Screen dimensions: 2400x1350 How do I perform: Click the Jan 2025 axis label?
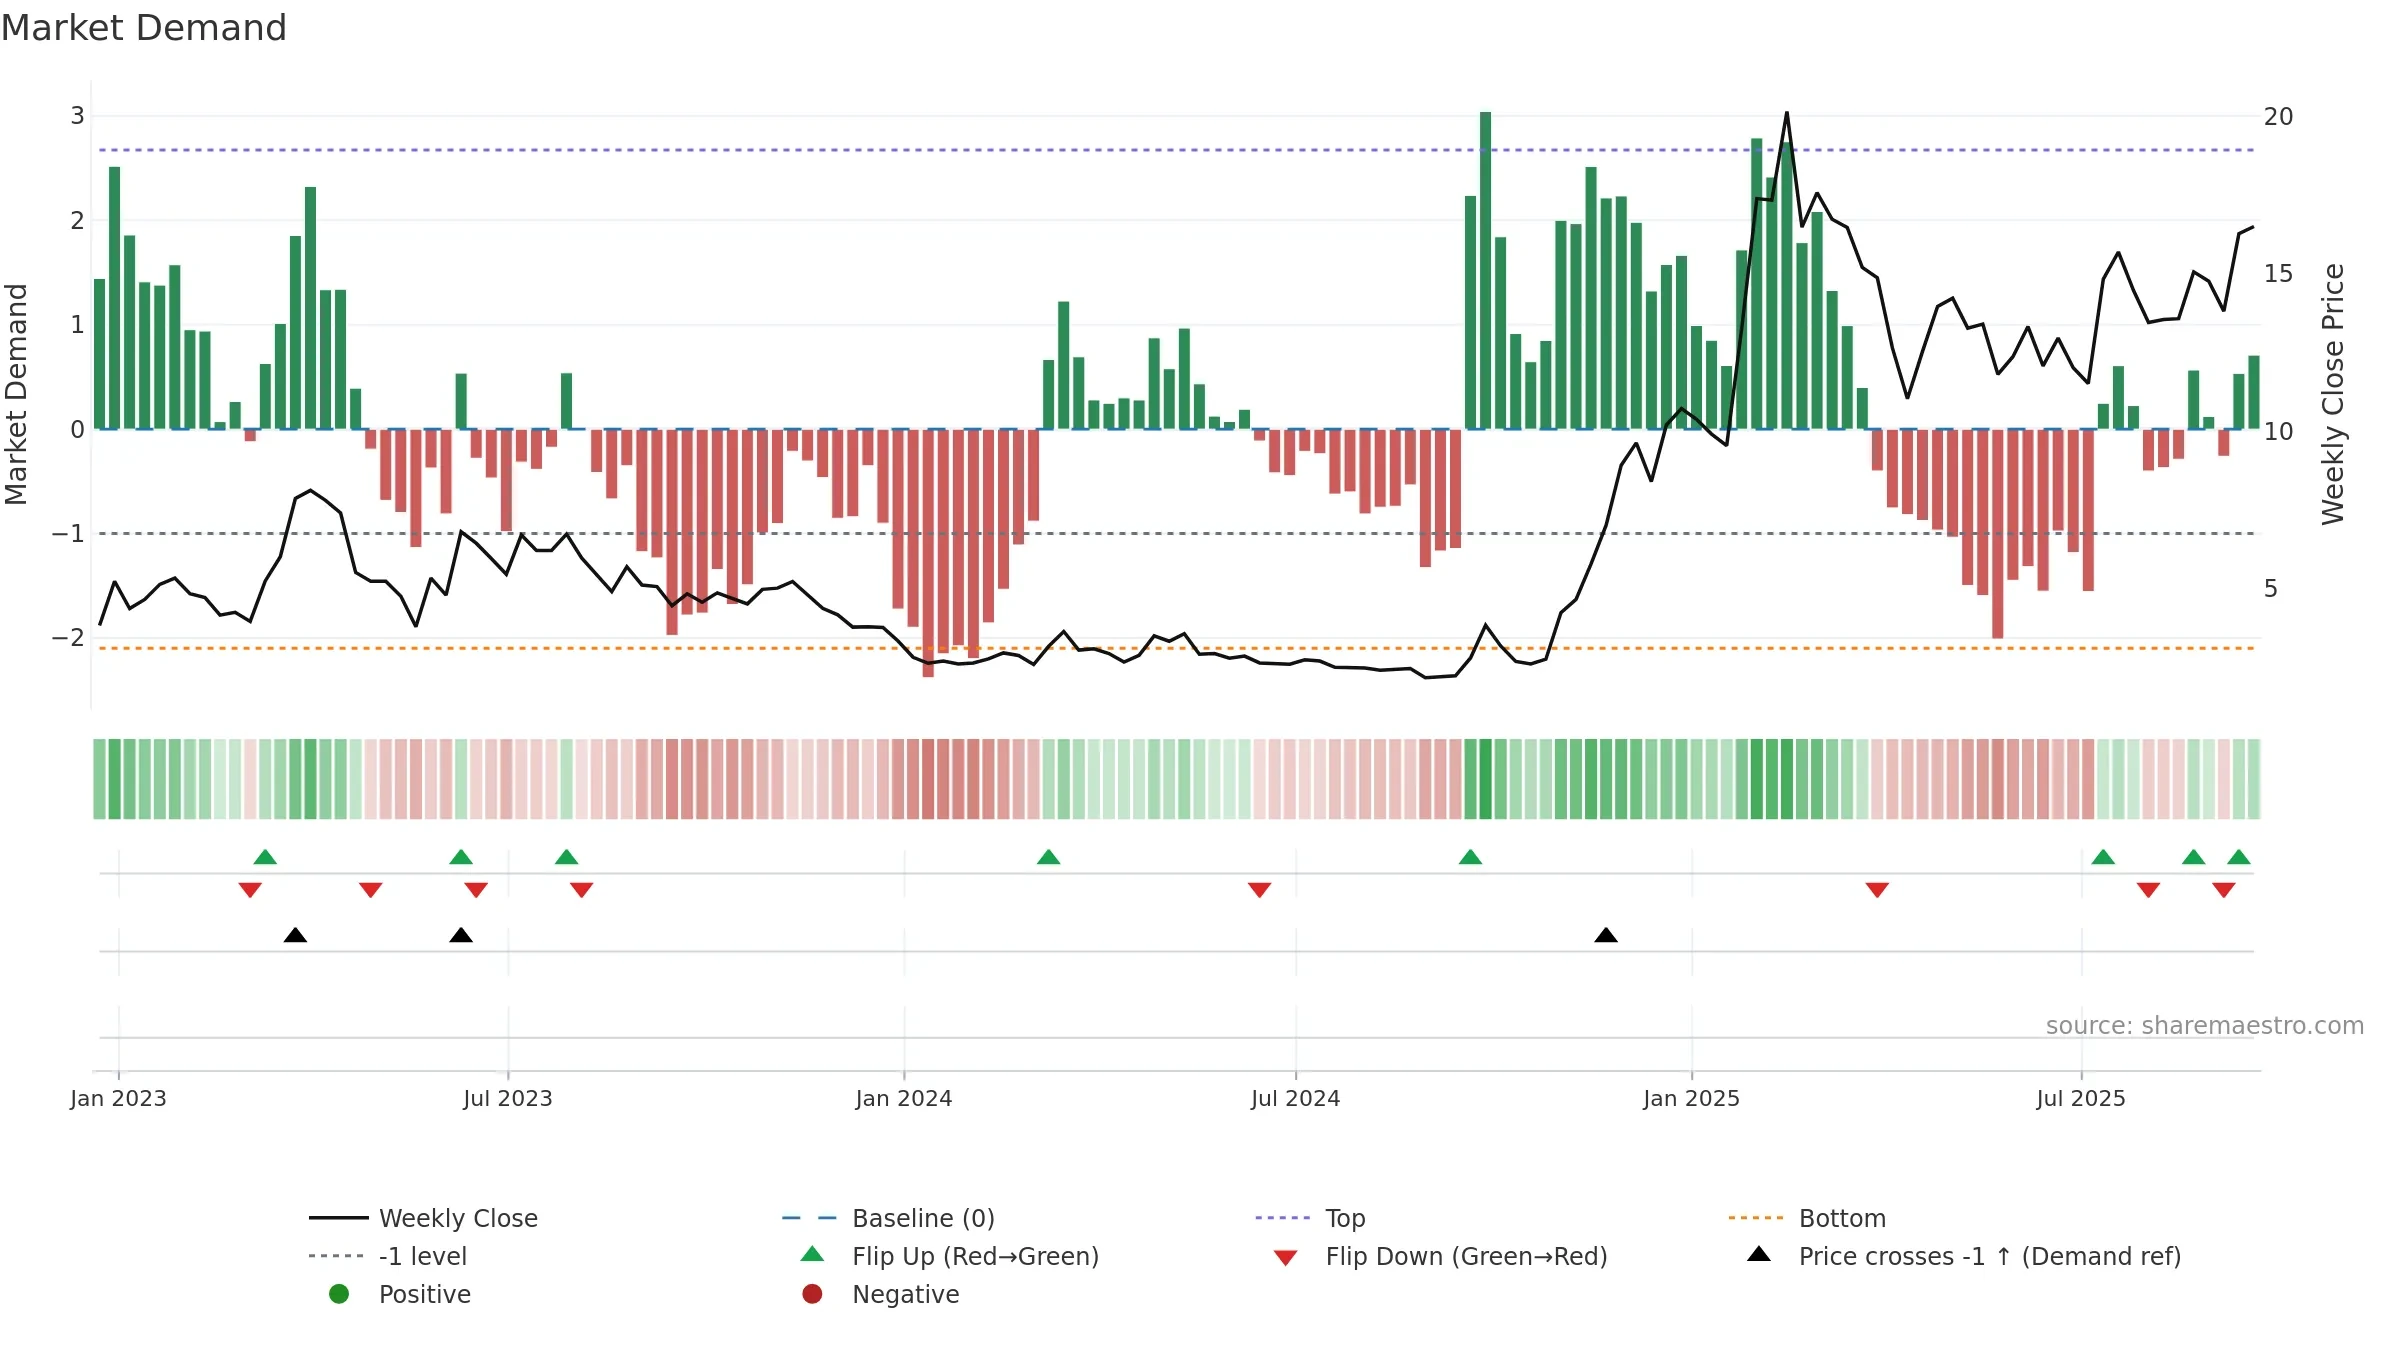[x=1691, y=1098]
